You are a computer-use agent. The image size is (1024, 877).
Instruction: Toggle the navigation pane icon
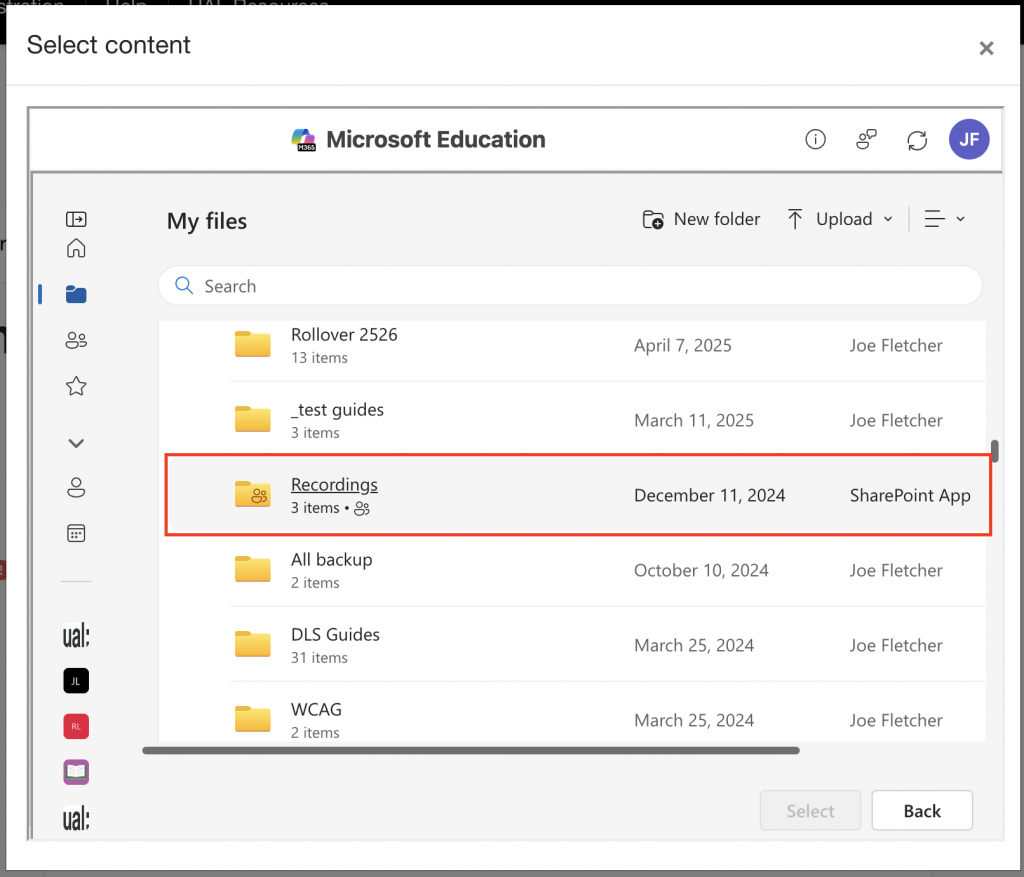pyautogui.click(x=76, y=219)
